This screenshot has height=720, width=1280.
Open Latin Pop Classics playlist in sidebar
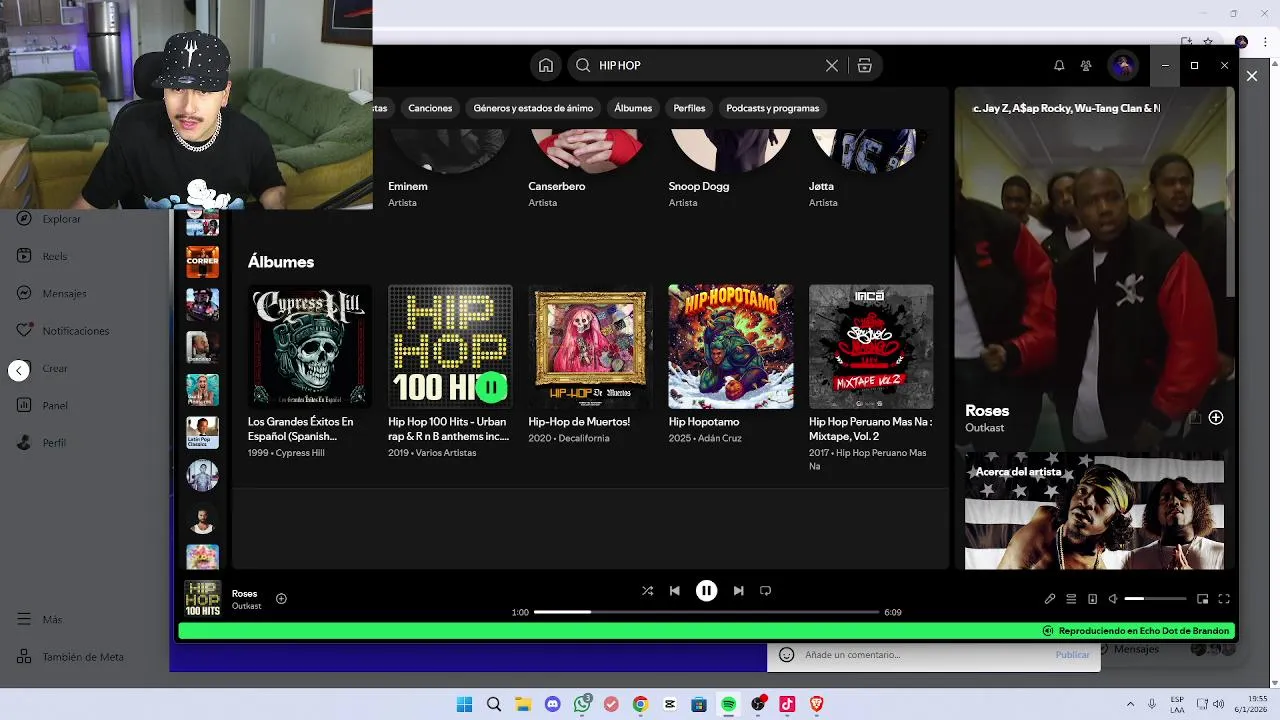202,433
